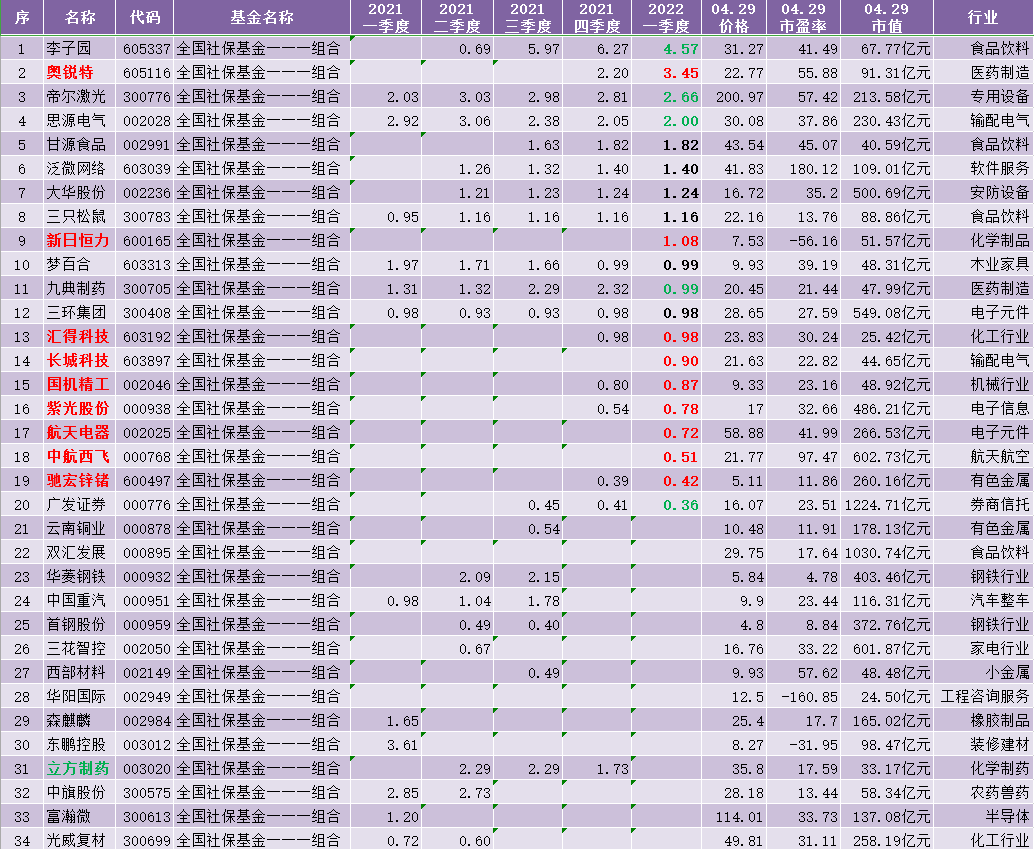Select stock name 双汇发展

(76, 552)
